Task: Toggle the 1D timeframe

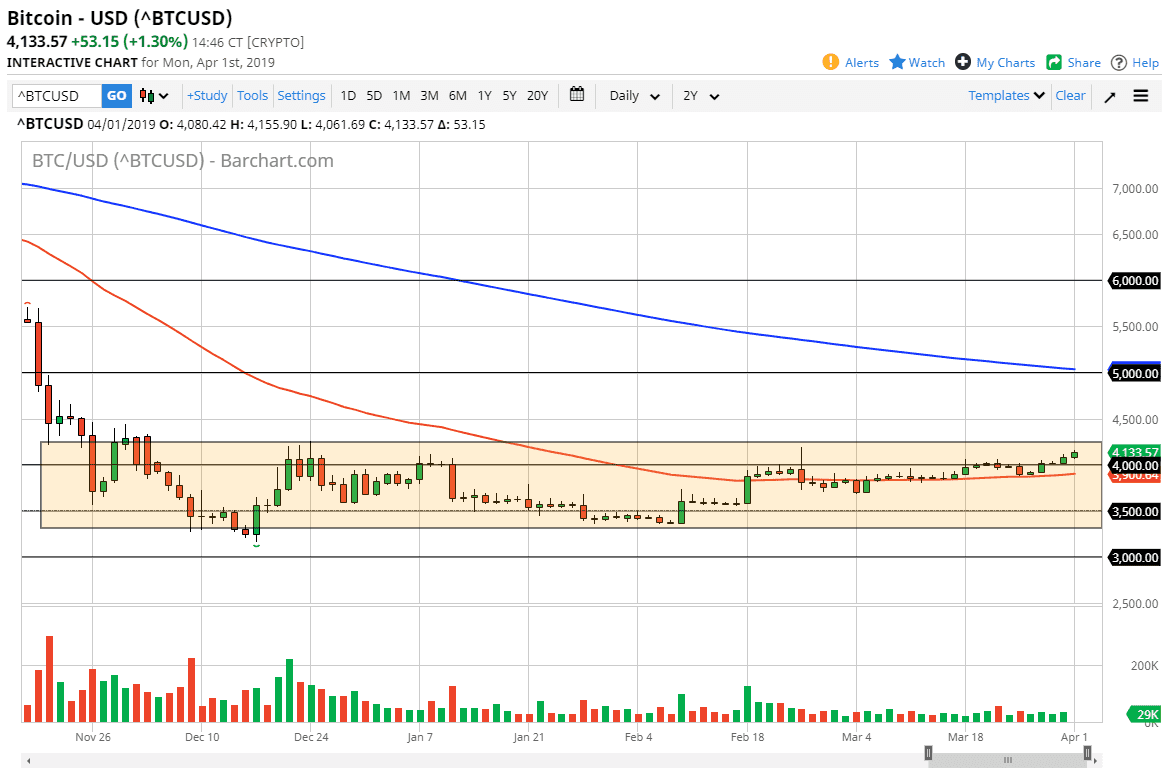Action: [x=348, y=95]
